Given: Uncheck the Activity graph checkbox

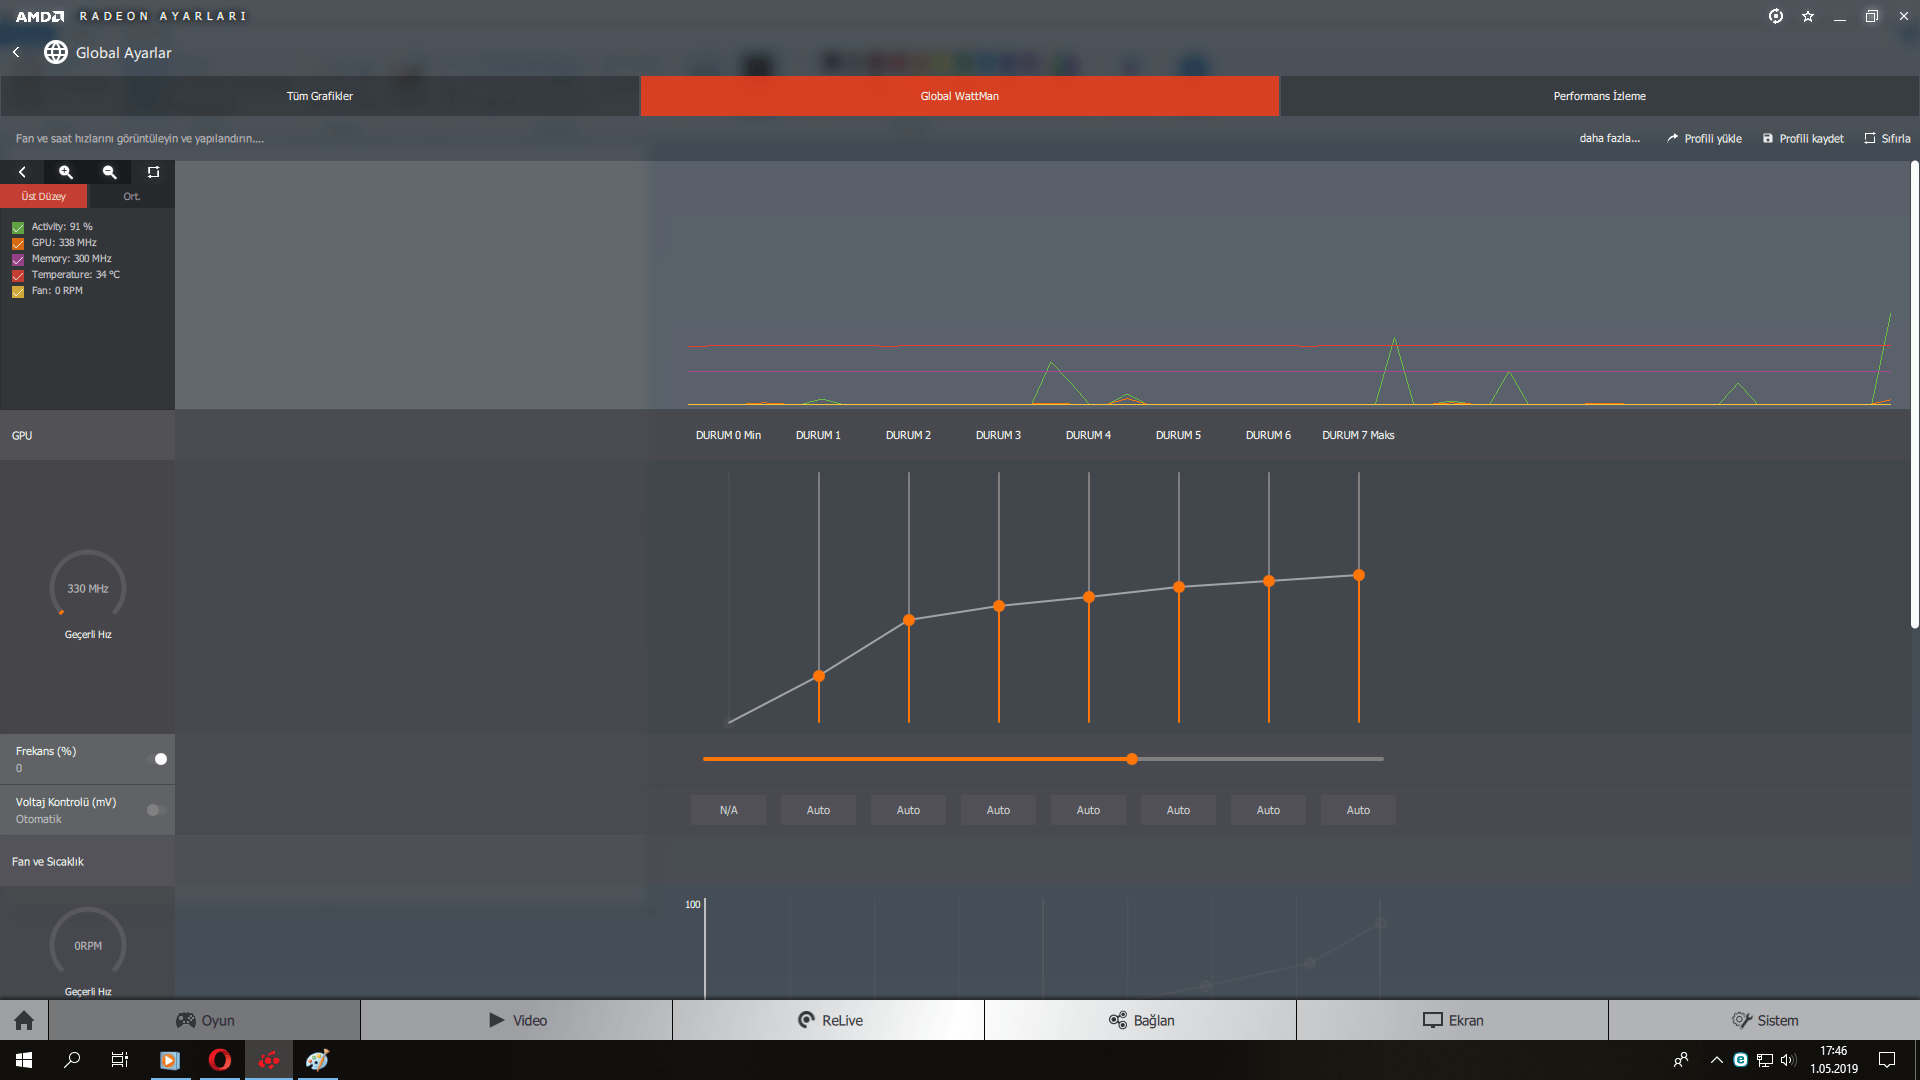Looking at the screenshot, I should pyautogui.click(x=18, y=228).
